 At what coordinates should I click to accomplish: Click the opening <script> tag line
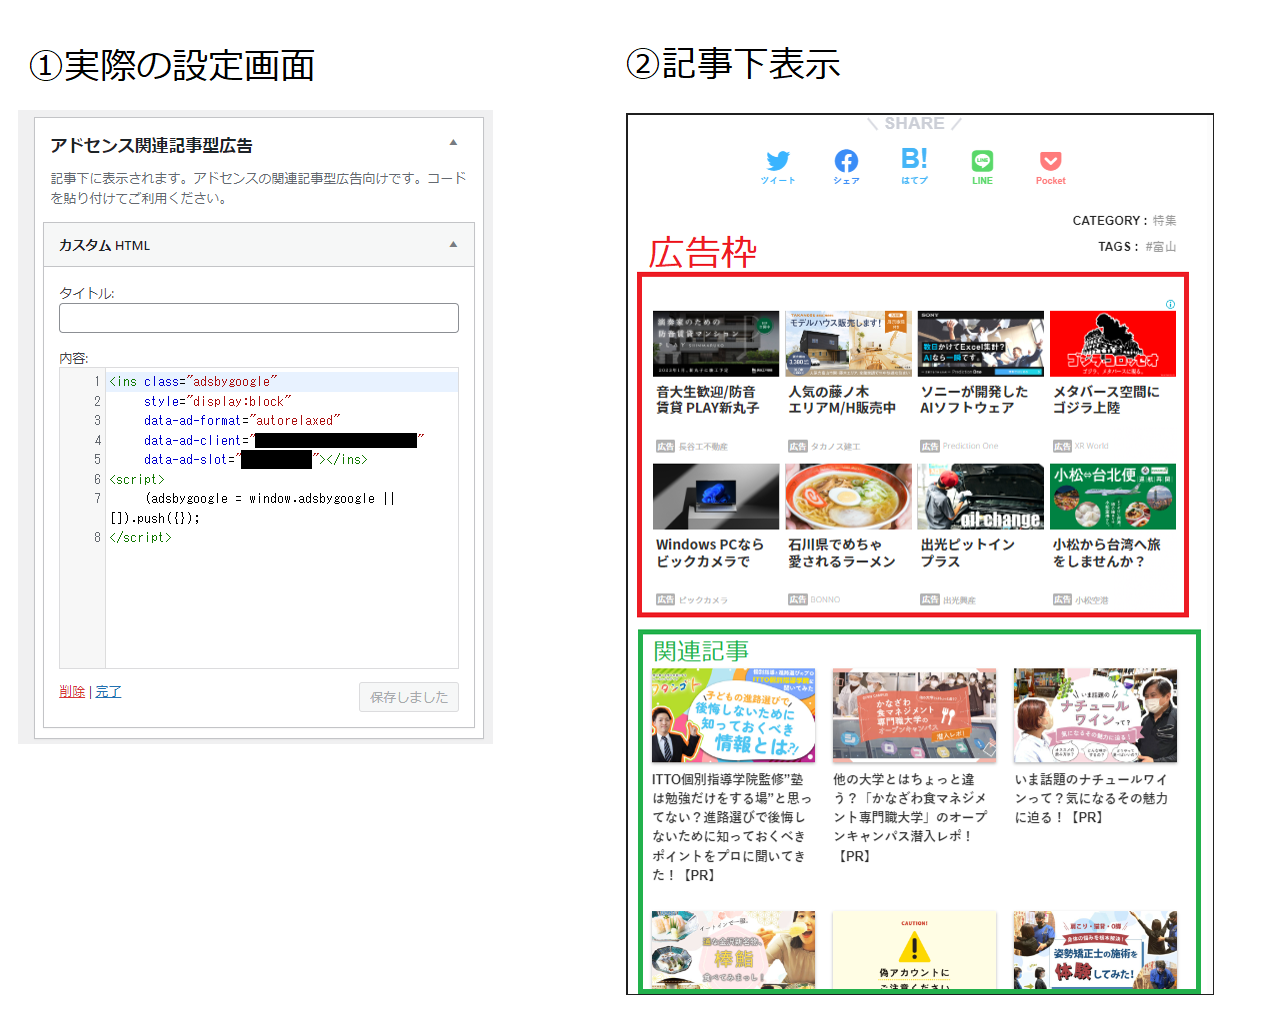pyautogui.click(x=137, y=479)
